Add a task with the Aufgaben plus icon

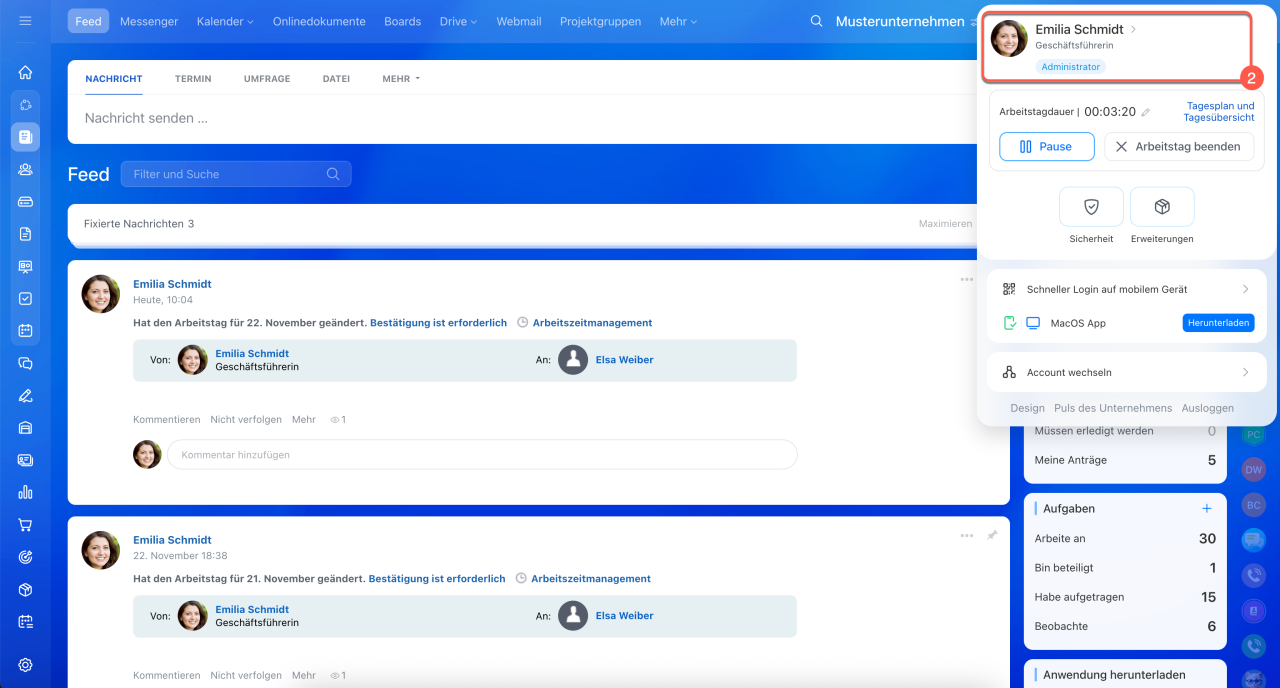click(1206, 508)
